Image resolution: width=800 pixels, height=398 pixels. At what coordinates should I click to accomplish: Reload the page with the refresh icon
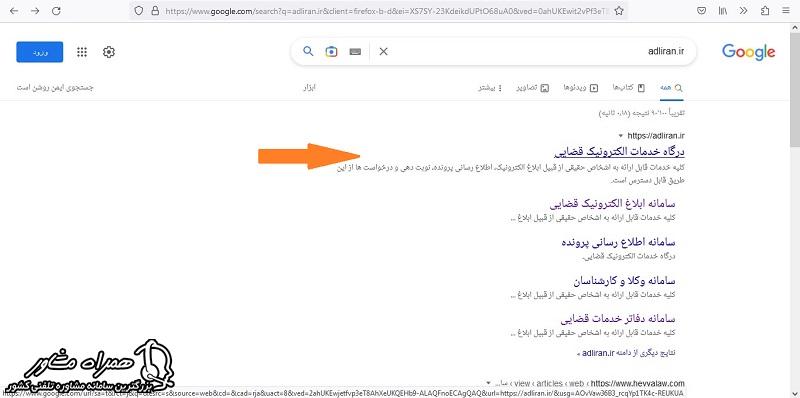(57, 11)
